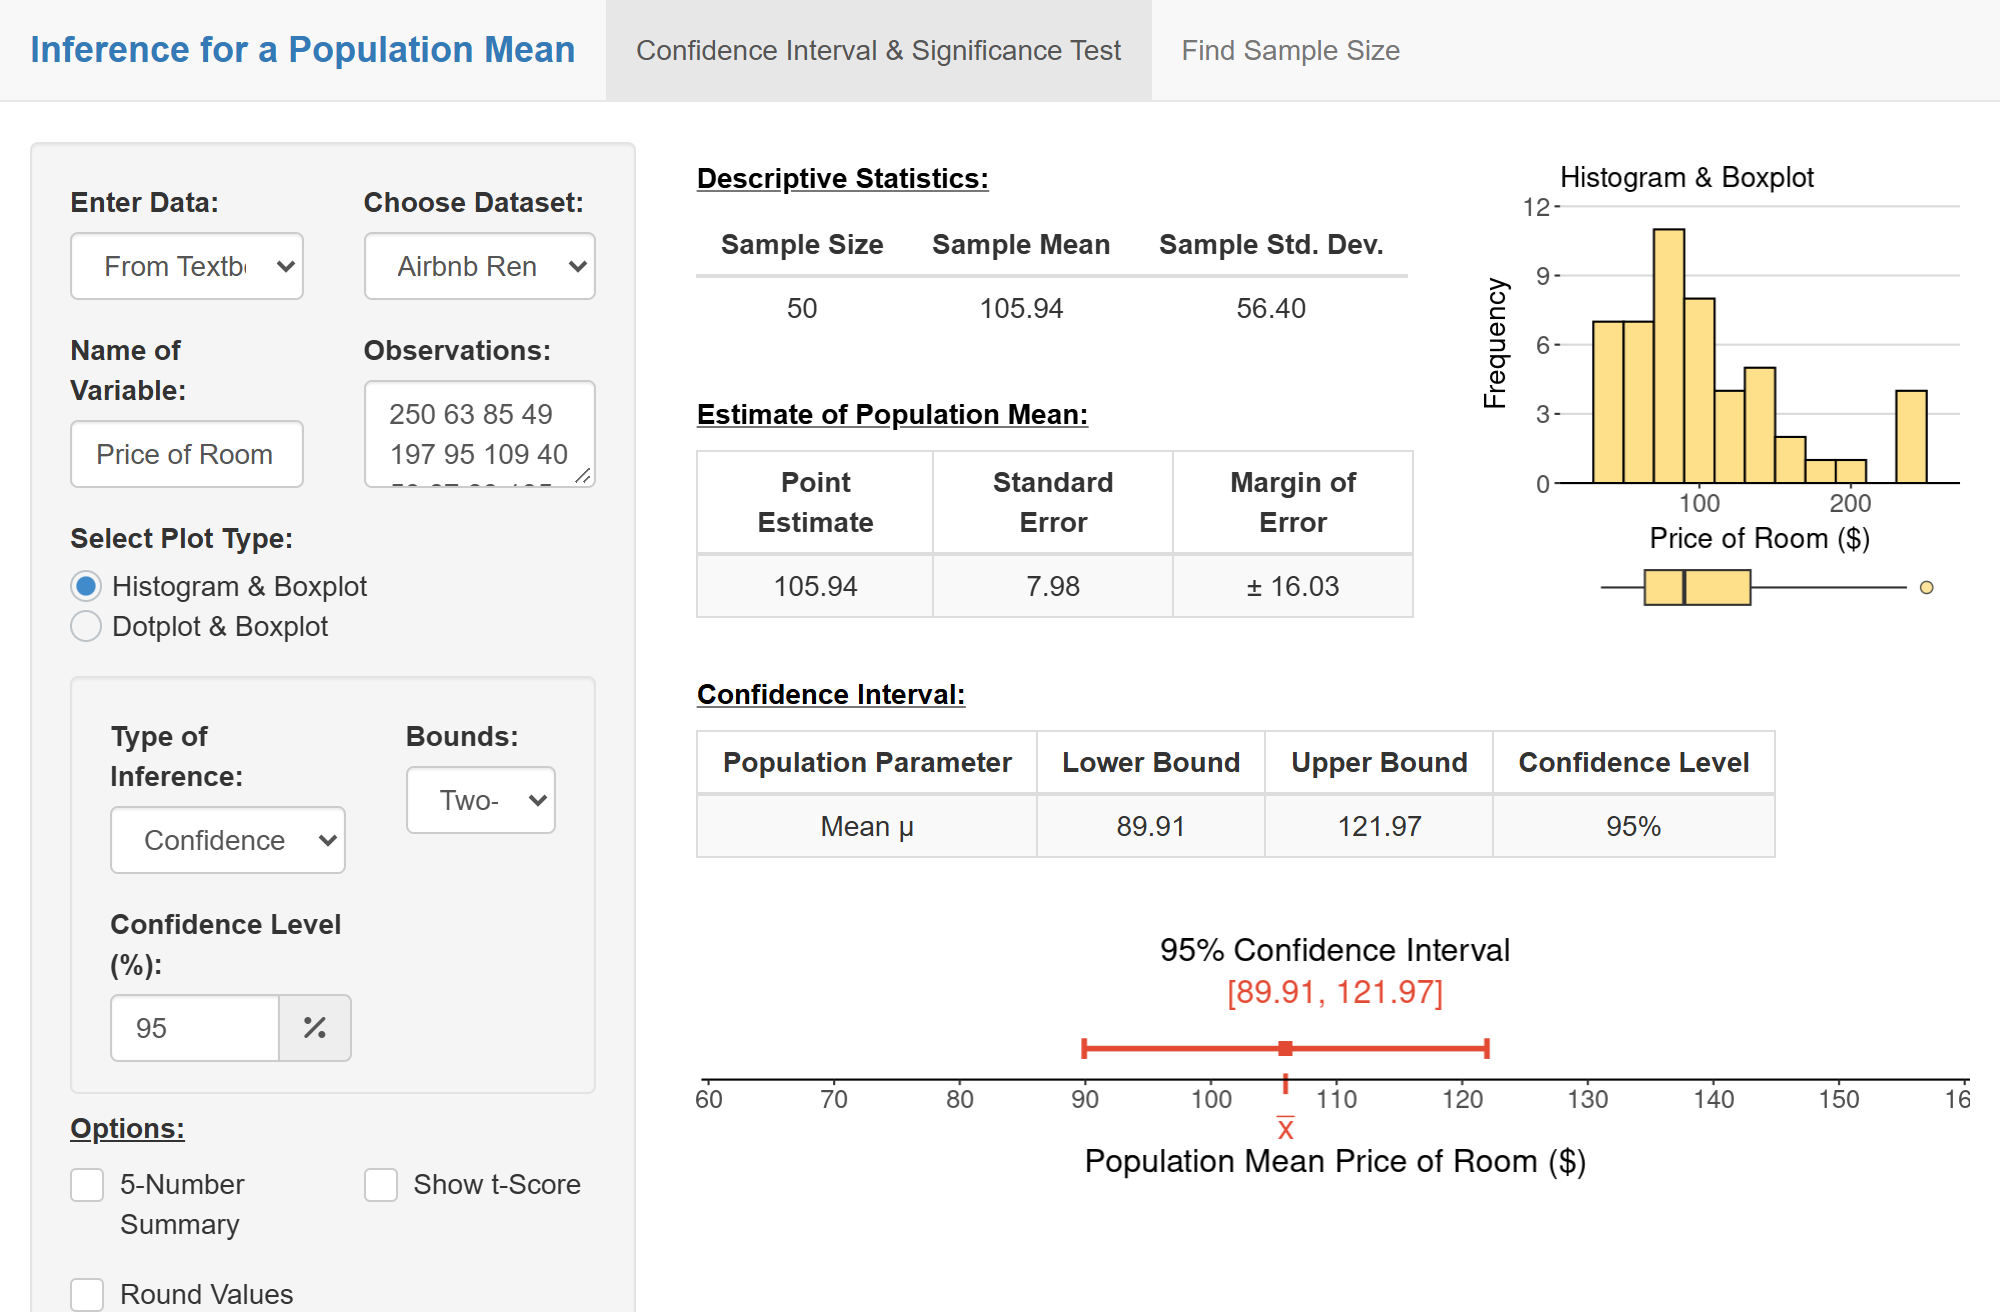Click the Observations text area

point(480,434)
